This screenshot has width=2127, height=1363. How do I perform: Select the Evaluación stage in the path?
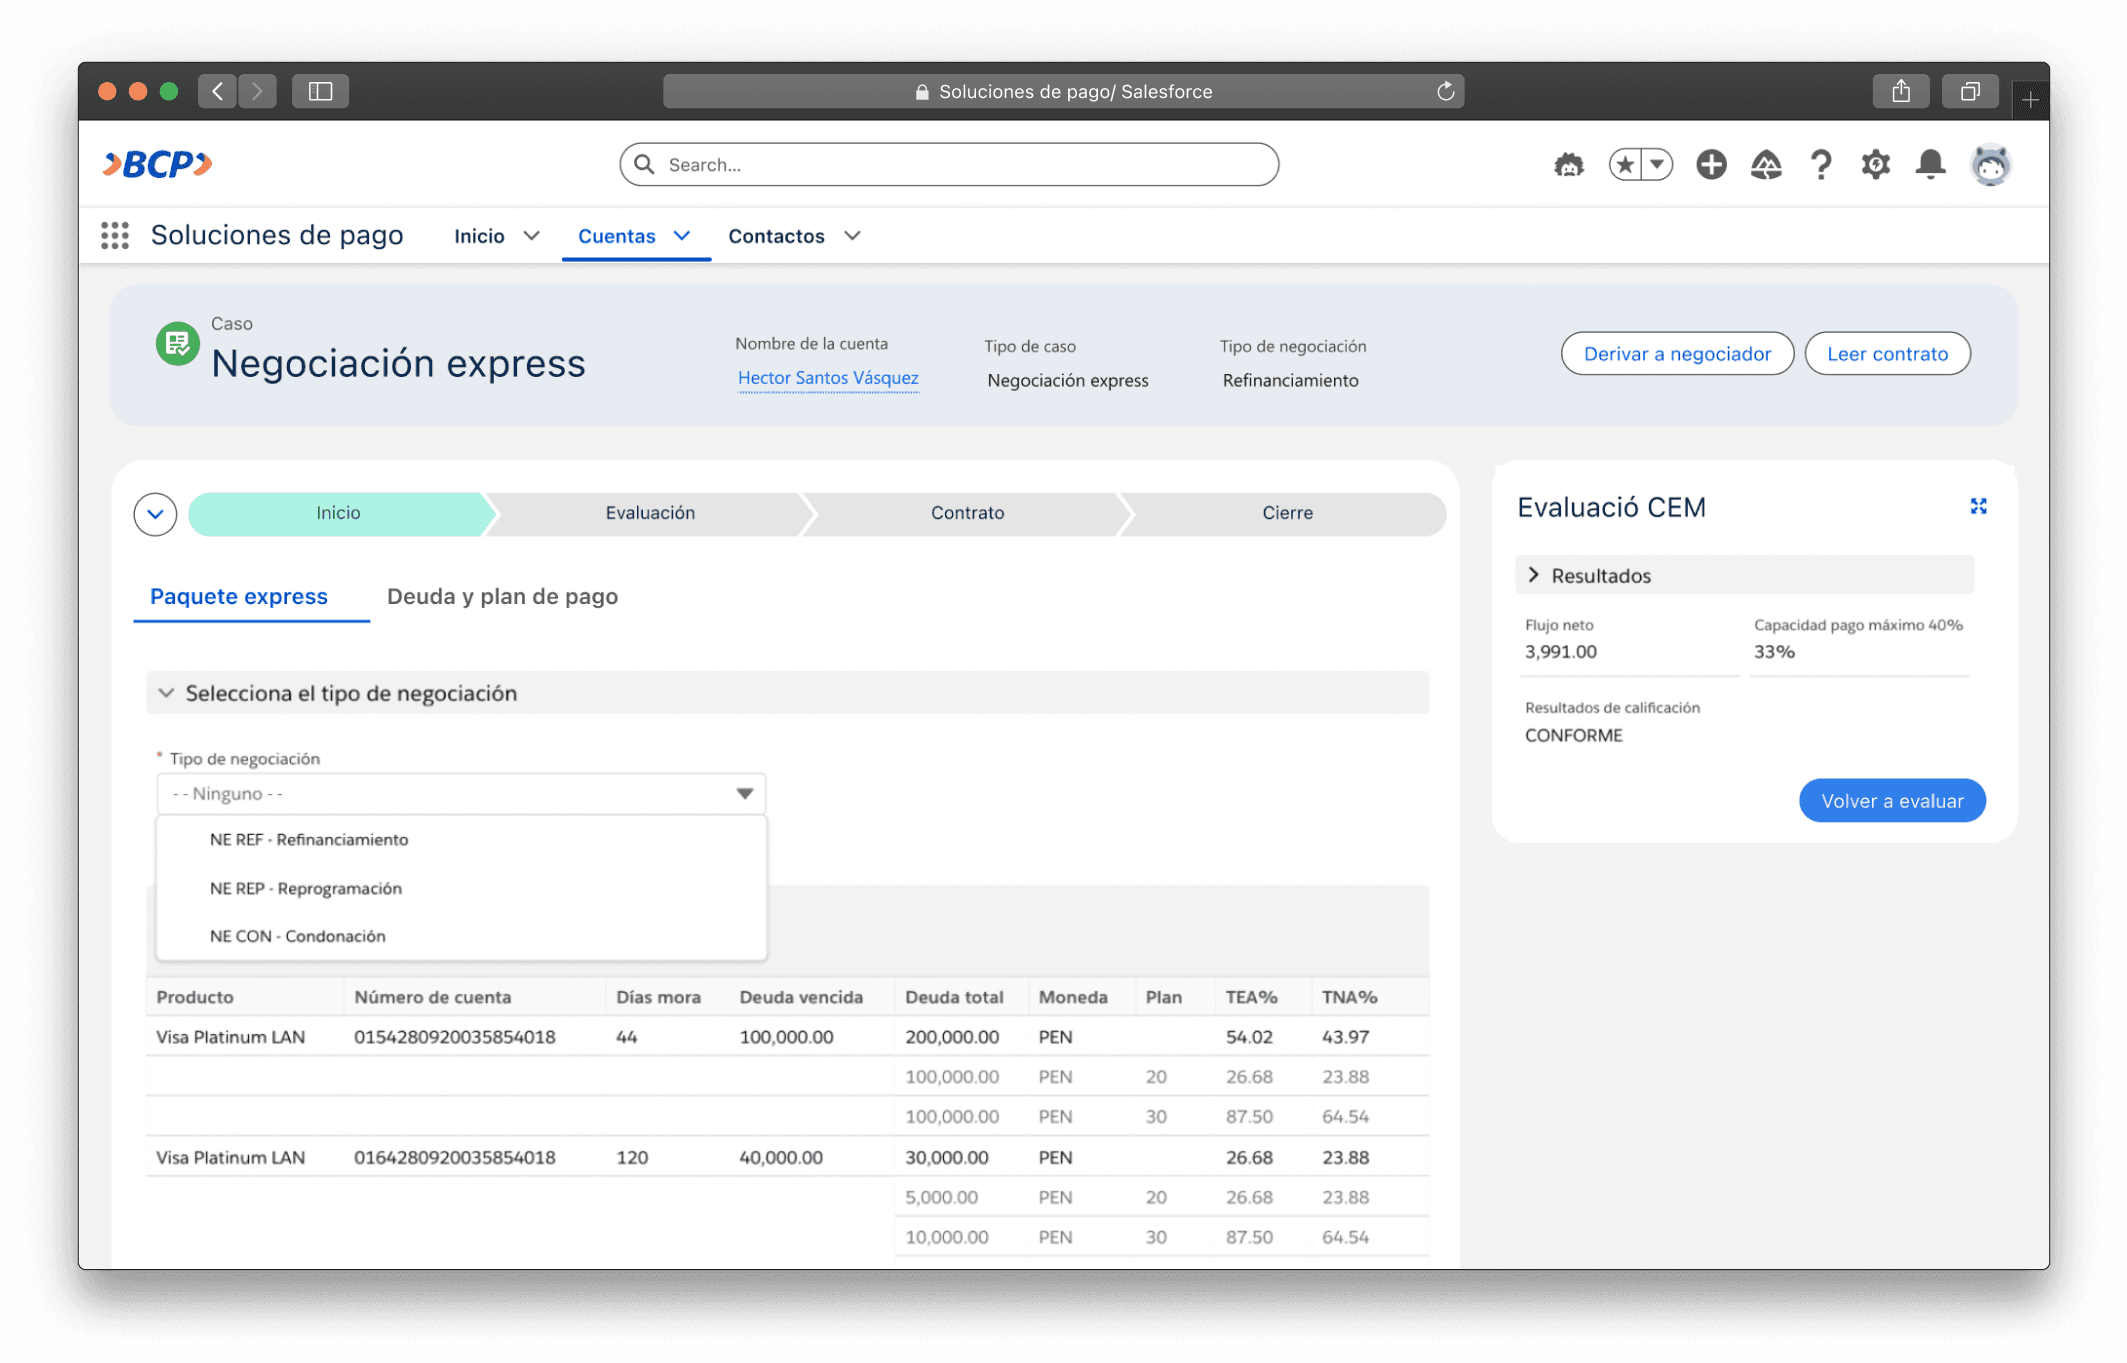pyautogui.click(x=650, y=513)
